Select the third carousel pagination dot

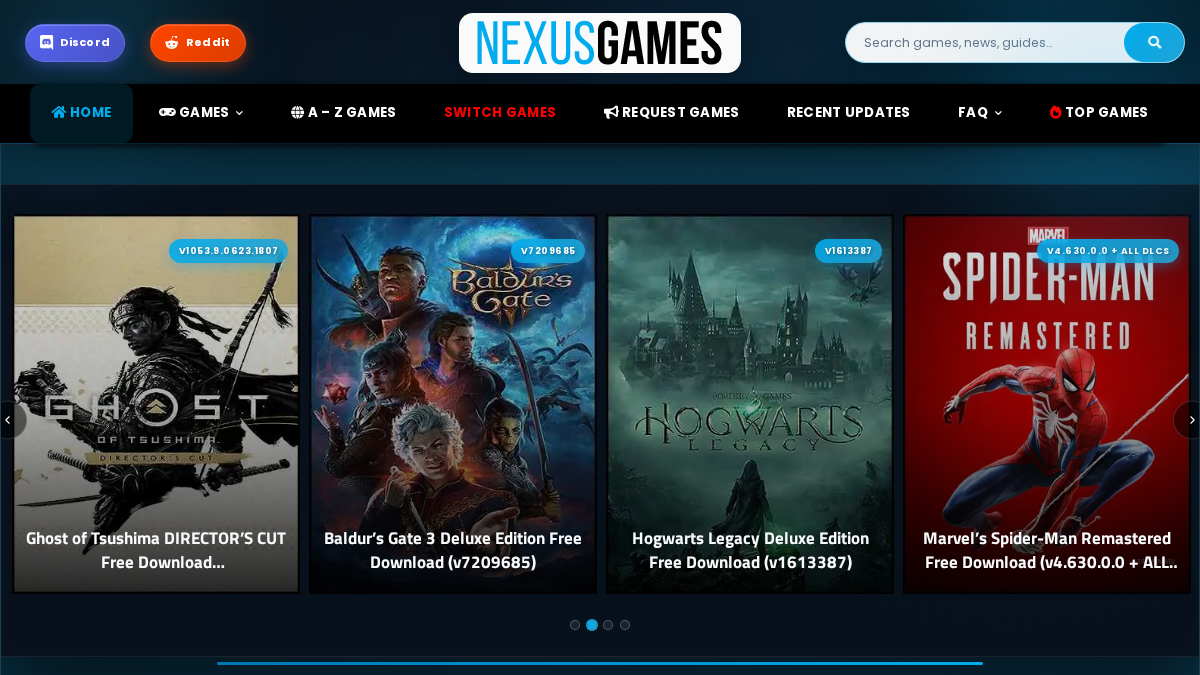point(608,625)
